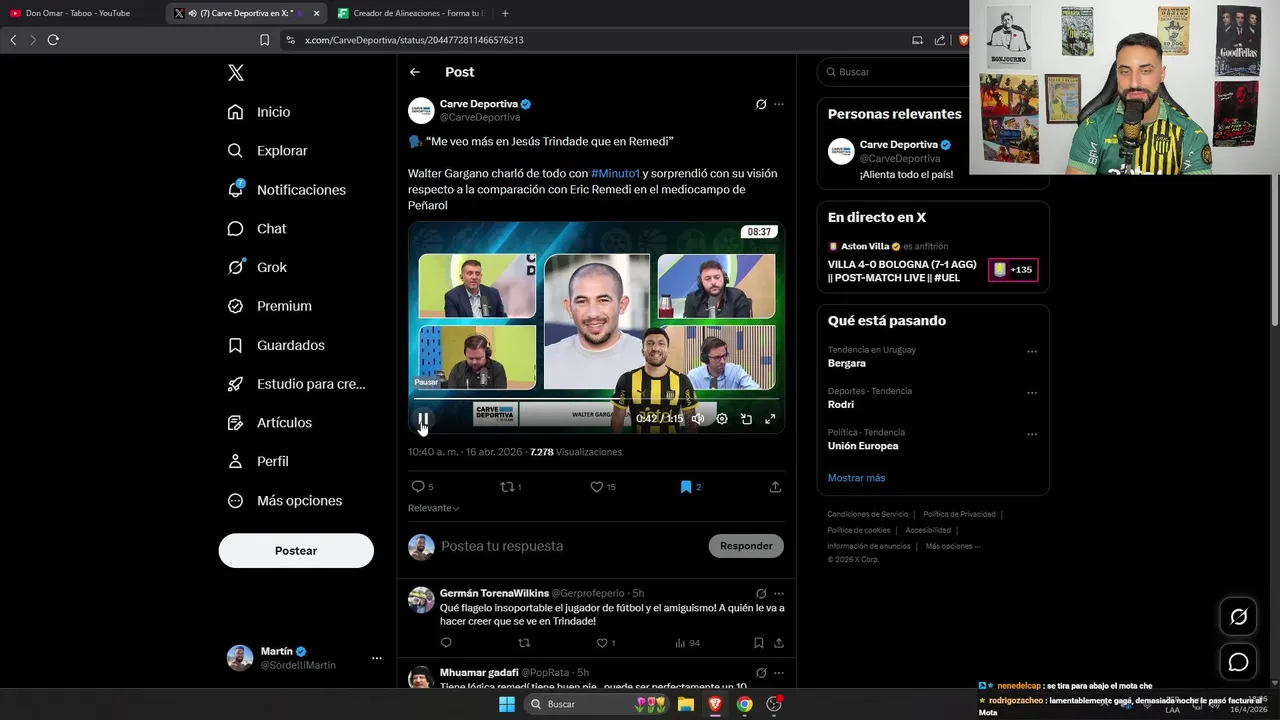The height and width of the screenshot is (720, 1280).
Task: Open more options on Germán's reply
Action: pyautogui.click(x=779, y=593)
